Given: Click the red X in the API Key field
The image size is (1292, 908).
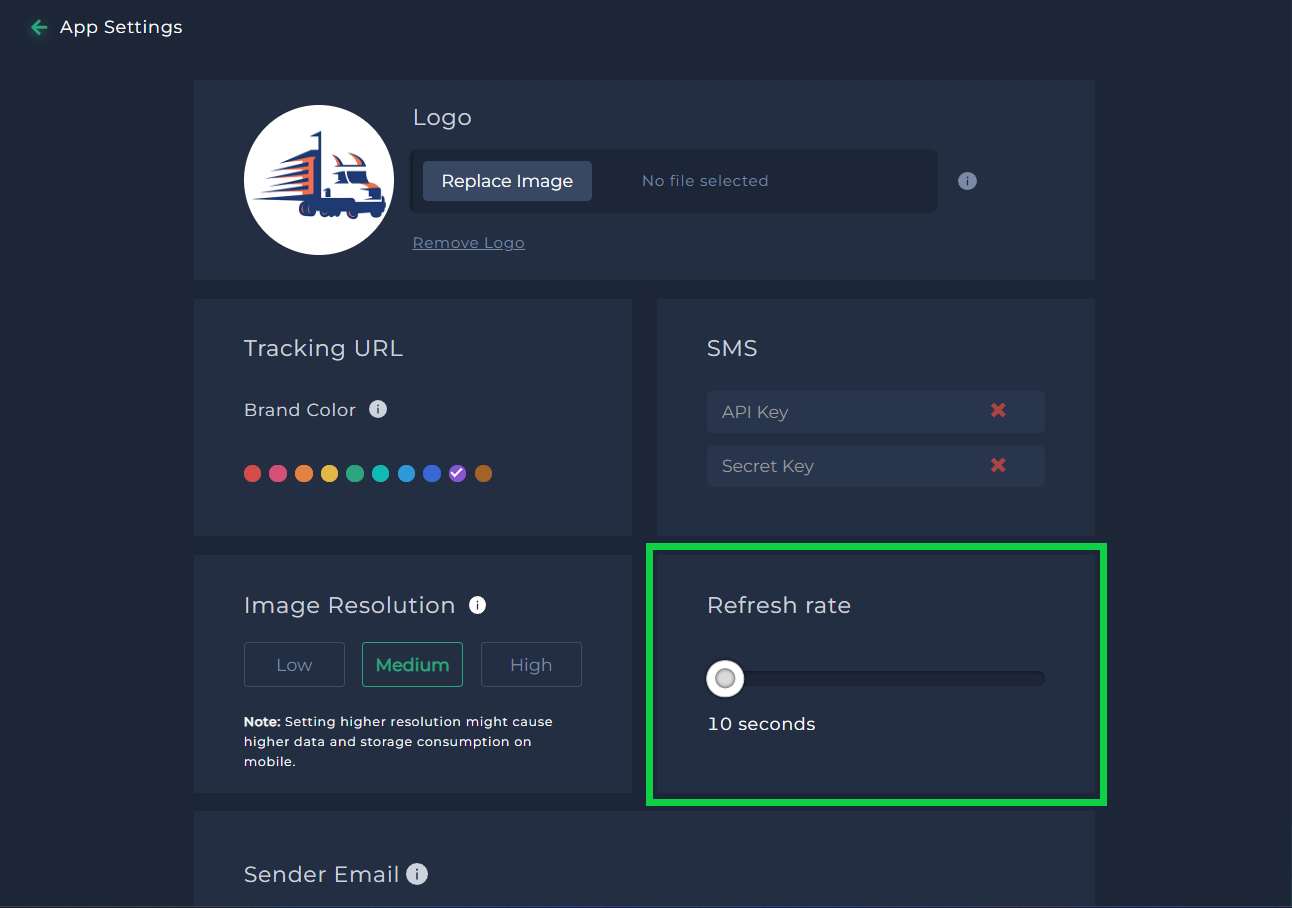Looking at the screenshot, I should coord(998,411).
